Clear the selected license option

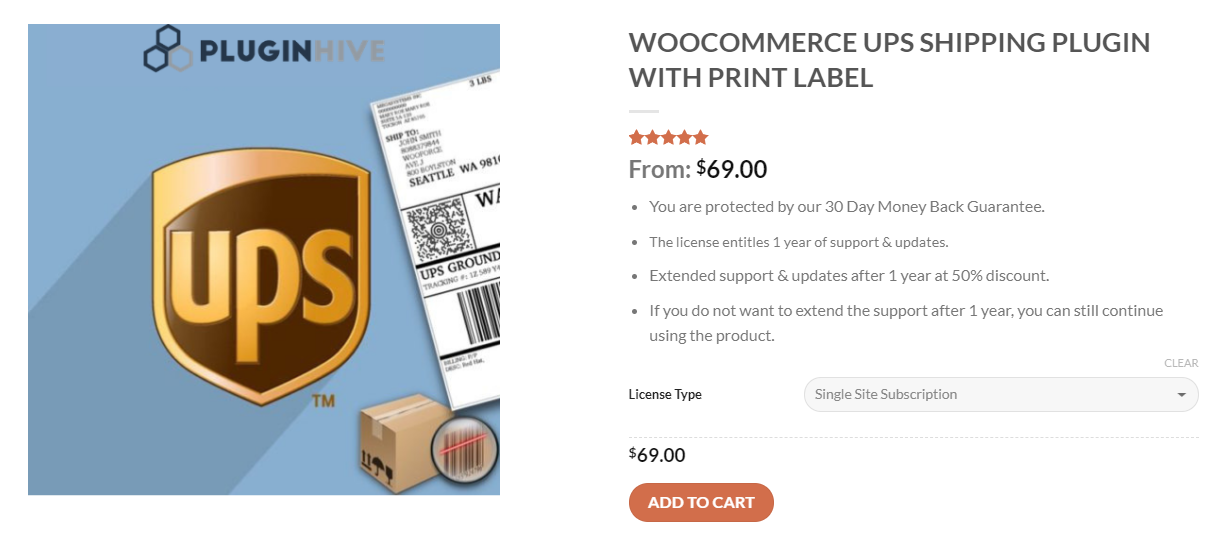tap(1181, 363)
